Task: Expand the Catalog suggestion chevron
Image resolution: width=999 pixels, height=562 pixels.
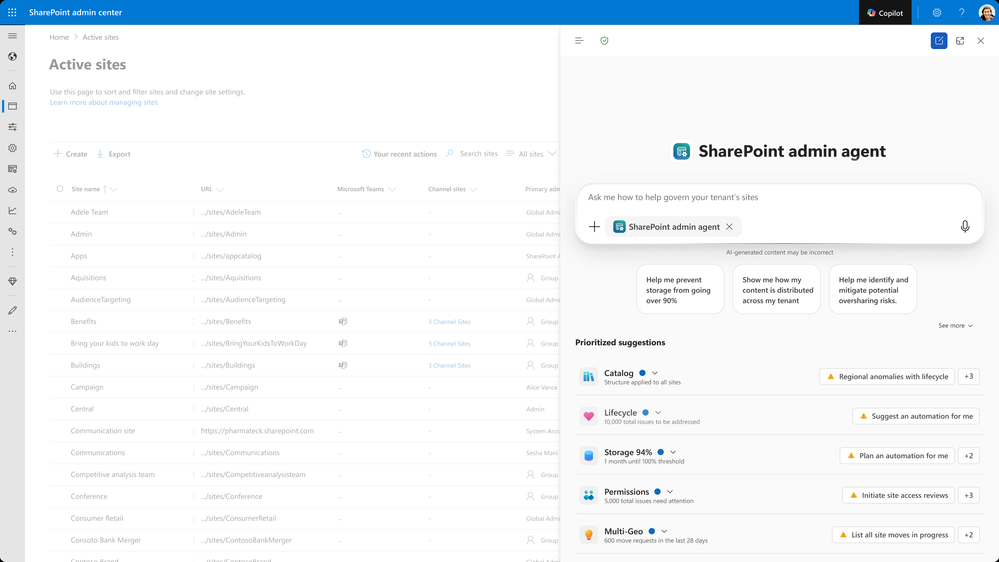Action: tap(655, 373)
